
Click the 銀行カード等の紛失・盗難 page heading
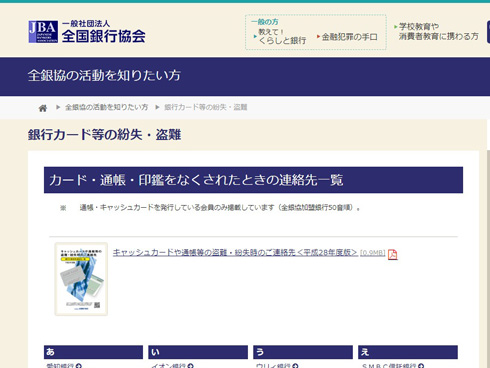click(104, 135)
